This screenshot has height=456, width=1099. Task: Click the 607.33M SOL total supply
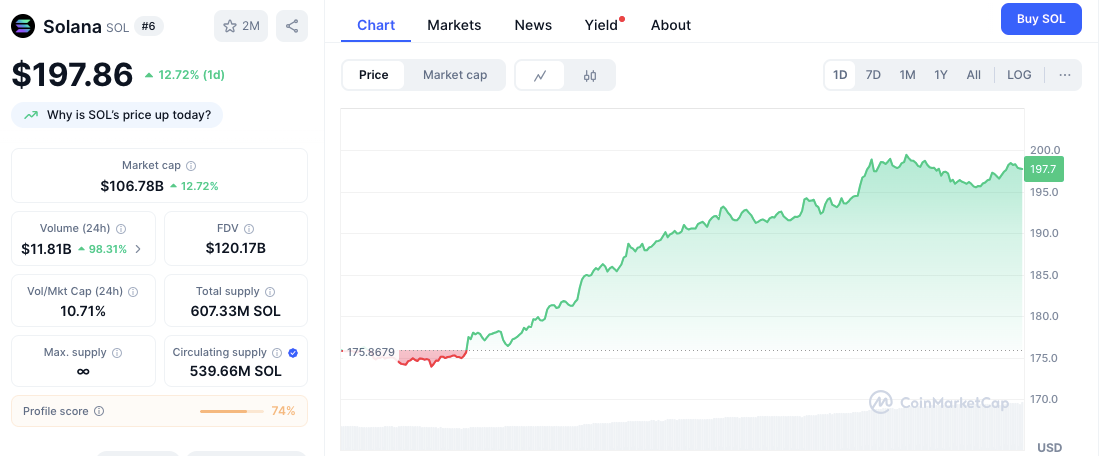(236, 311)
